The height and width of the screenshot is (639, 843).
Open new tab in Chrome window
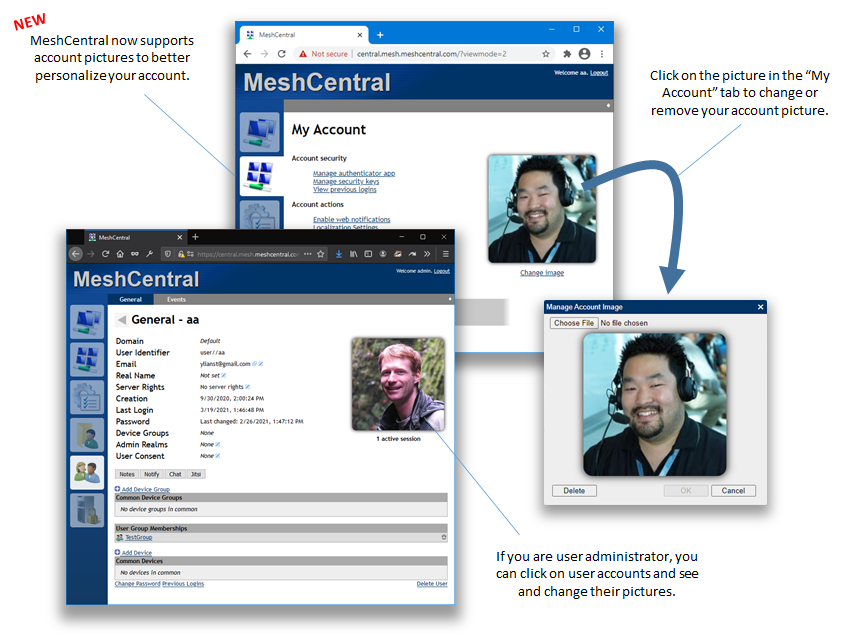coord(380,35)
